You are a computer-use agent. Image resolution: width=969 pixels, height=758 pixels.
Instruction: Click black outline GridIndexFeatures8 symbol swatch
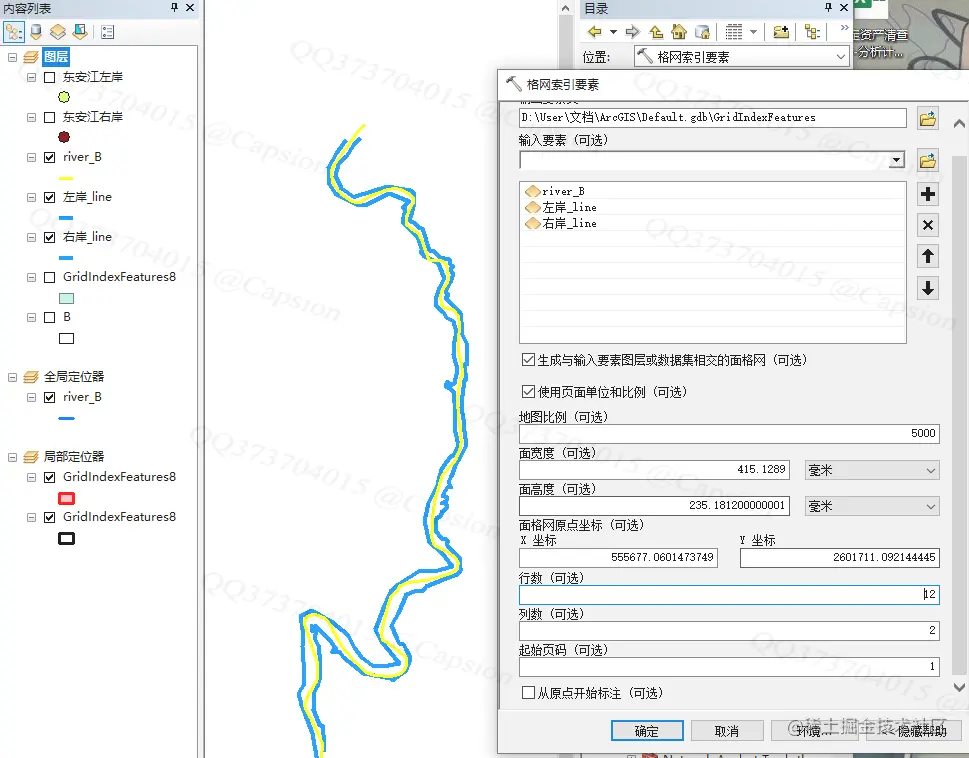[66, 538]
